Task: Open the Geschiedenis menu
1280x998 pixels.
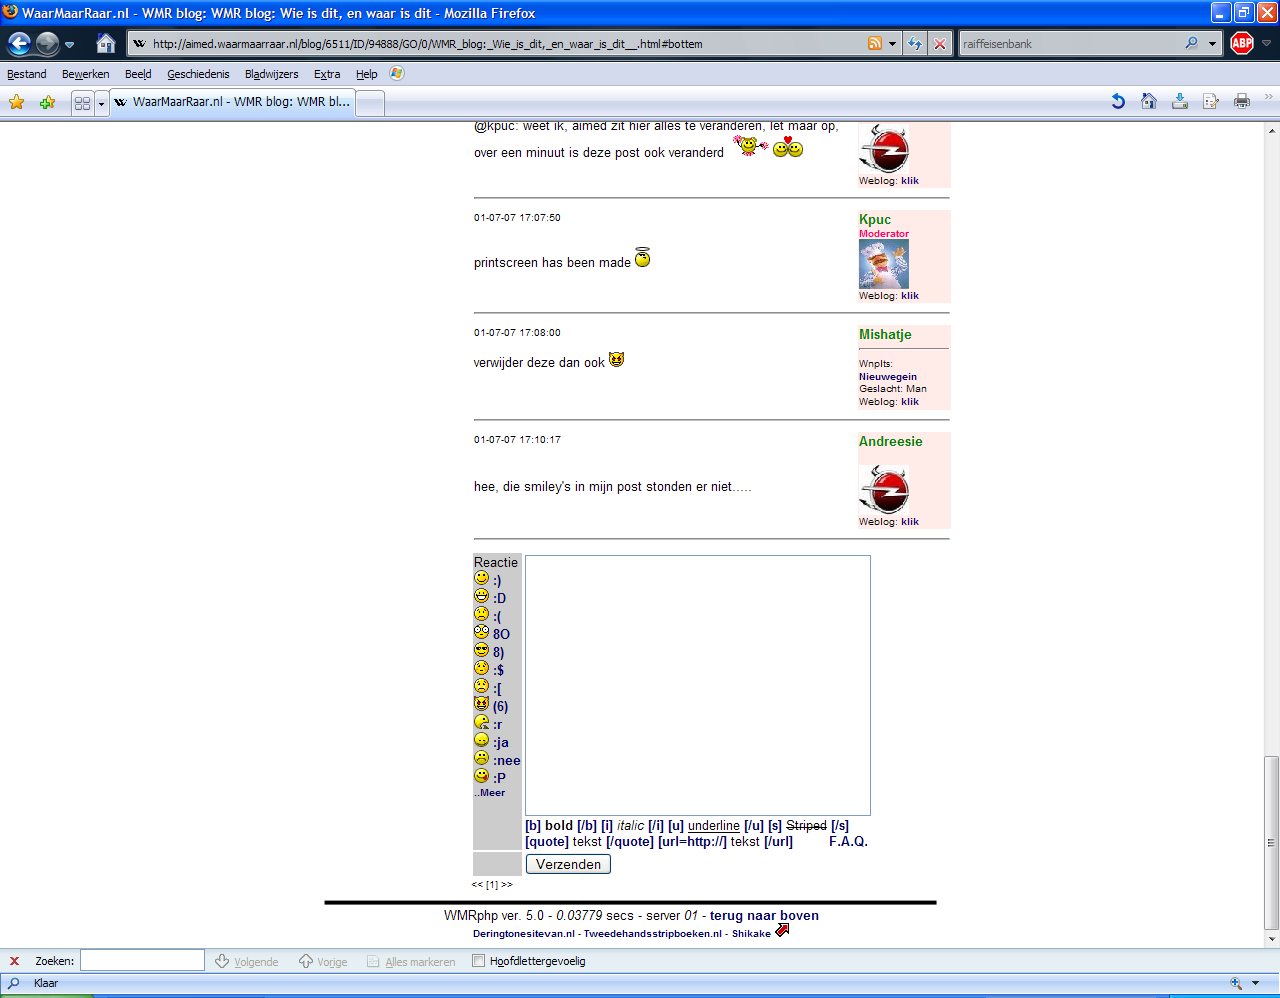Action: coord(198,74)
